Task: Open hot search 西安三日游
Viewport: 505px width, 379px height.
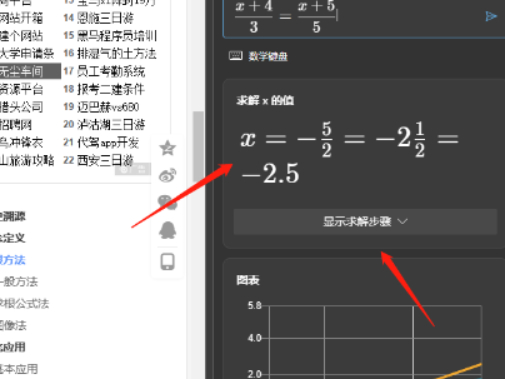Action: 105,160
